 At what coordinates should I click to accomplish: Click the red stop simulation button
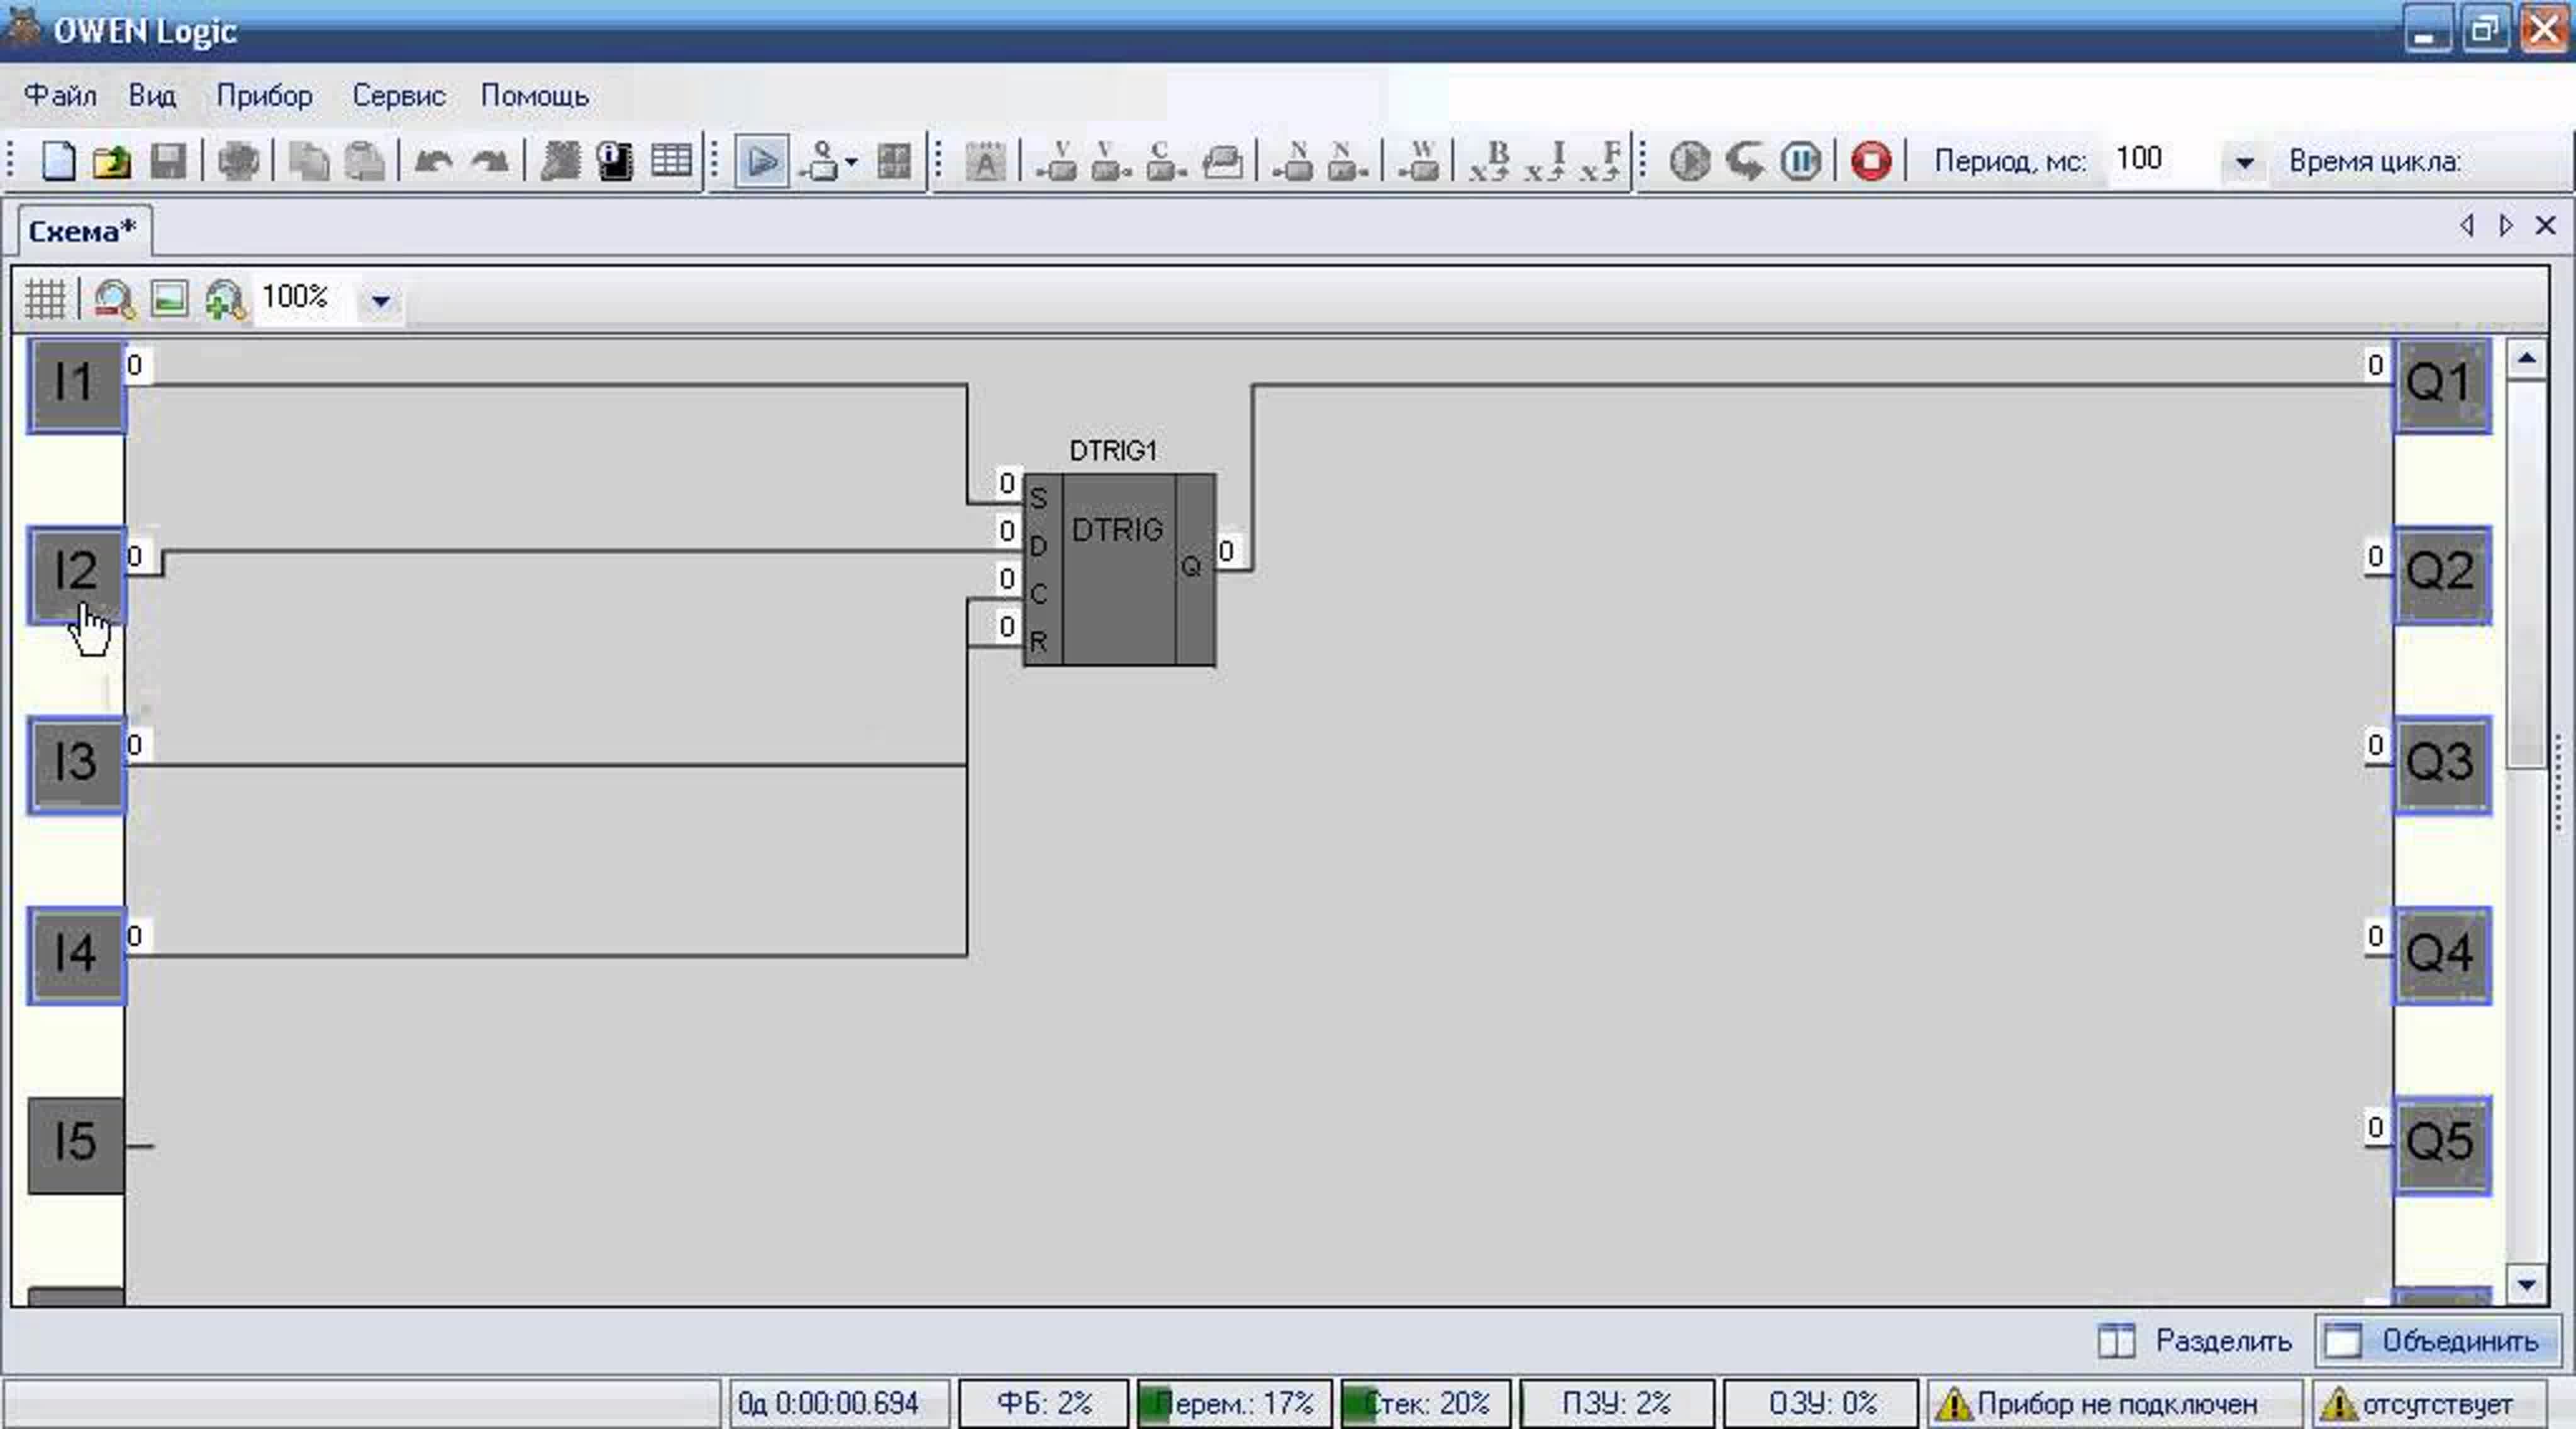click(1870, 161)
